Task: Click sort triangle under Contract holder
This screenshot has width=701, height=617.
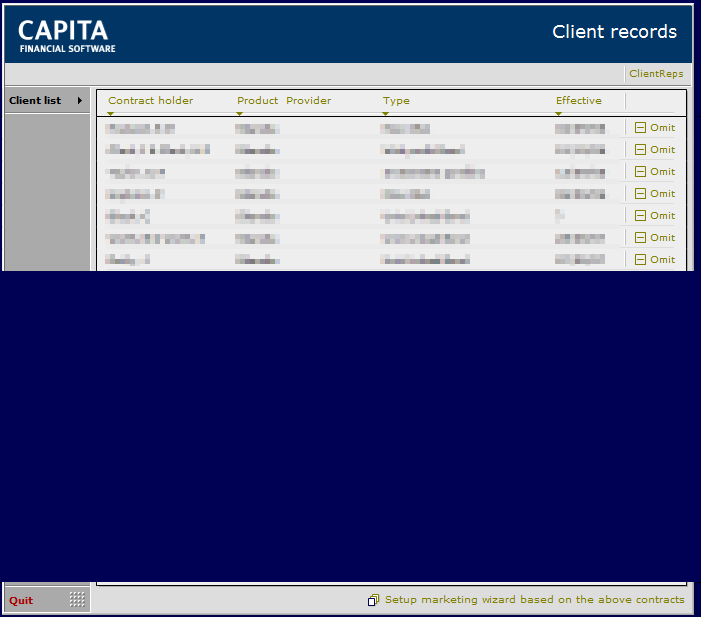Action: 110,114
